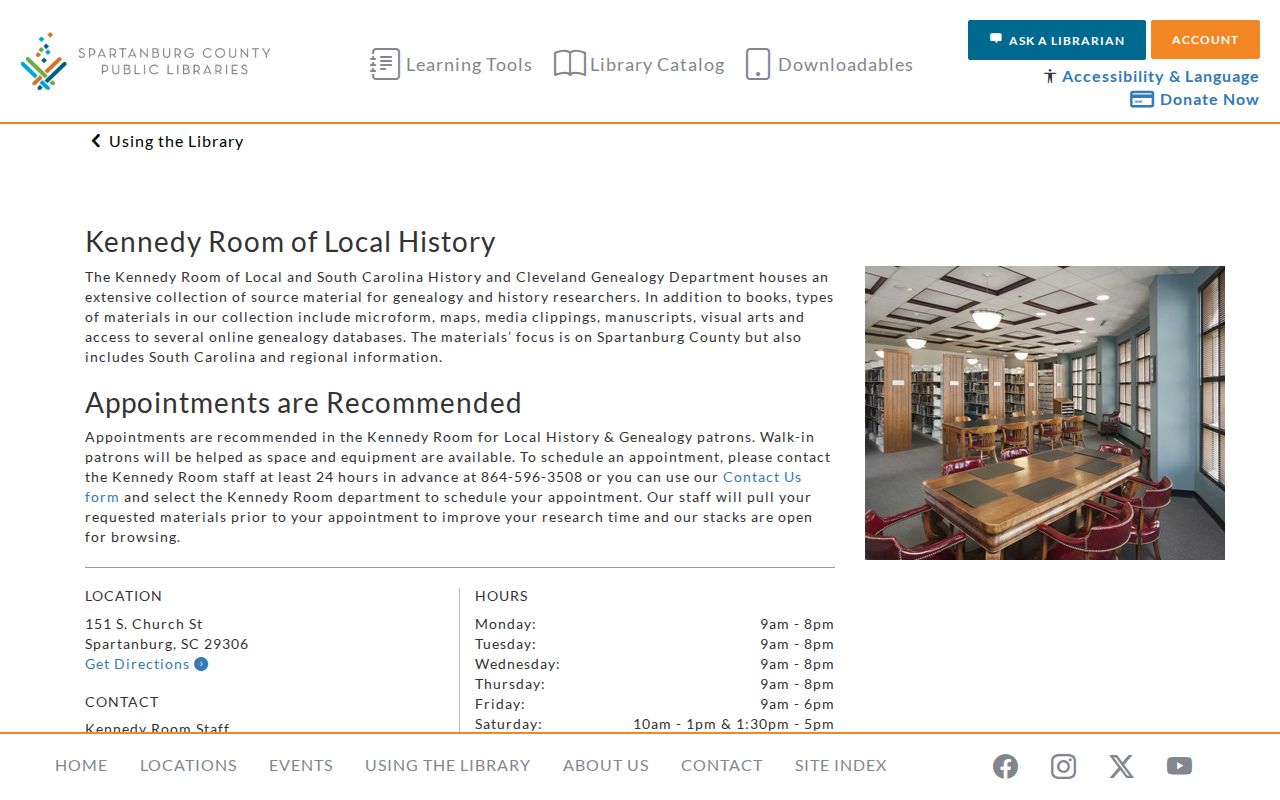Click the accessibility person icon
The image size is (1280, 800).
(x=1050, y=76)
